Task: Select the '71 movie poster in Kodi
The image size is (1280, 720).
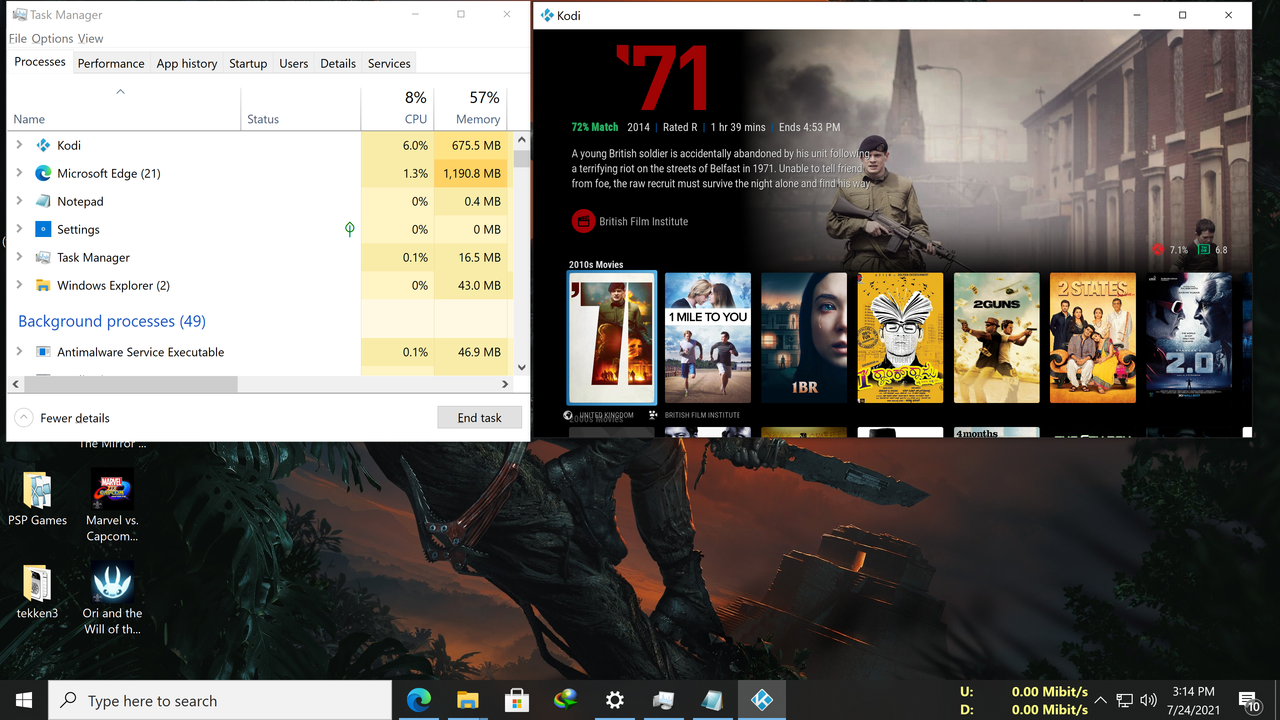Action: (x=612, y=338)
